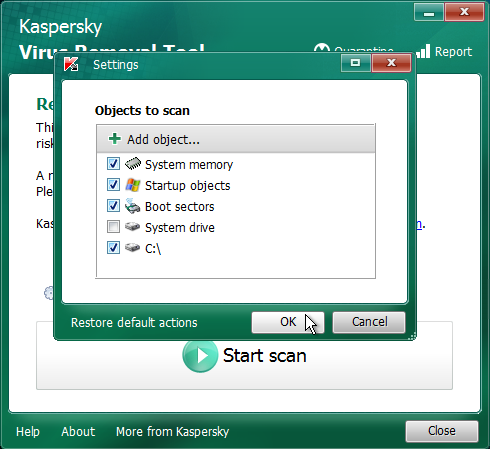Image resolution: width=490 pixels, height=449 pixels.
Task: Click the green Start scan play icon
Action: [200, 356]
